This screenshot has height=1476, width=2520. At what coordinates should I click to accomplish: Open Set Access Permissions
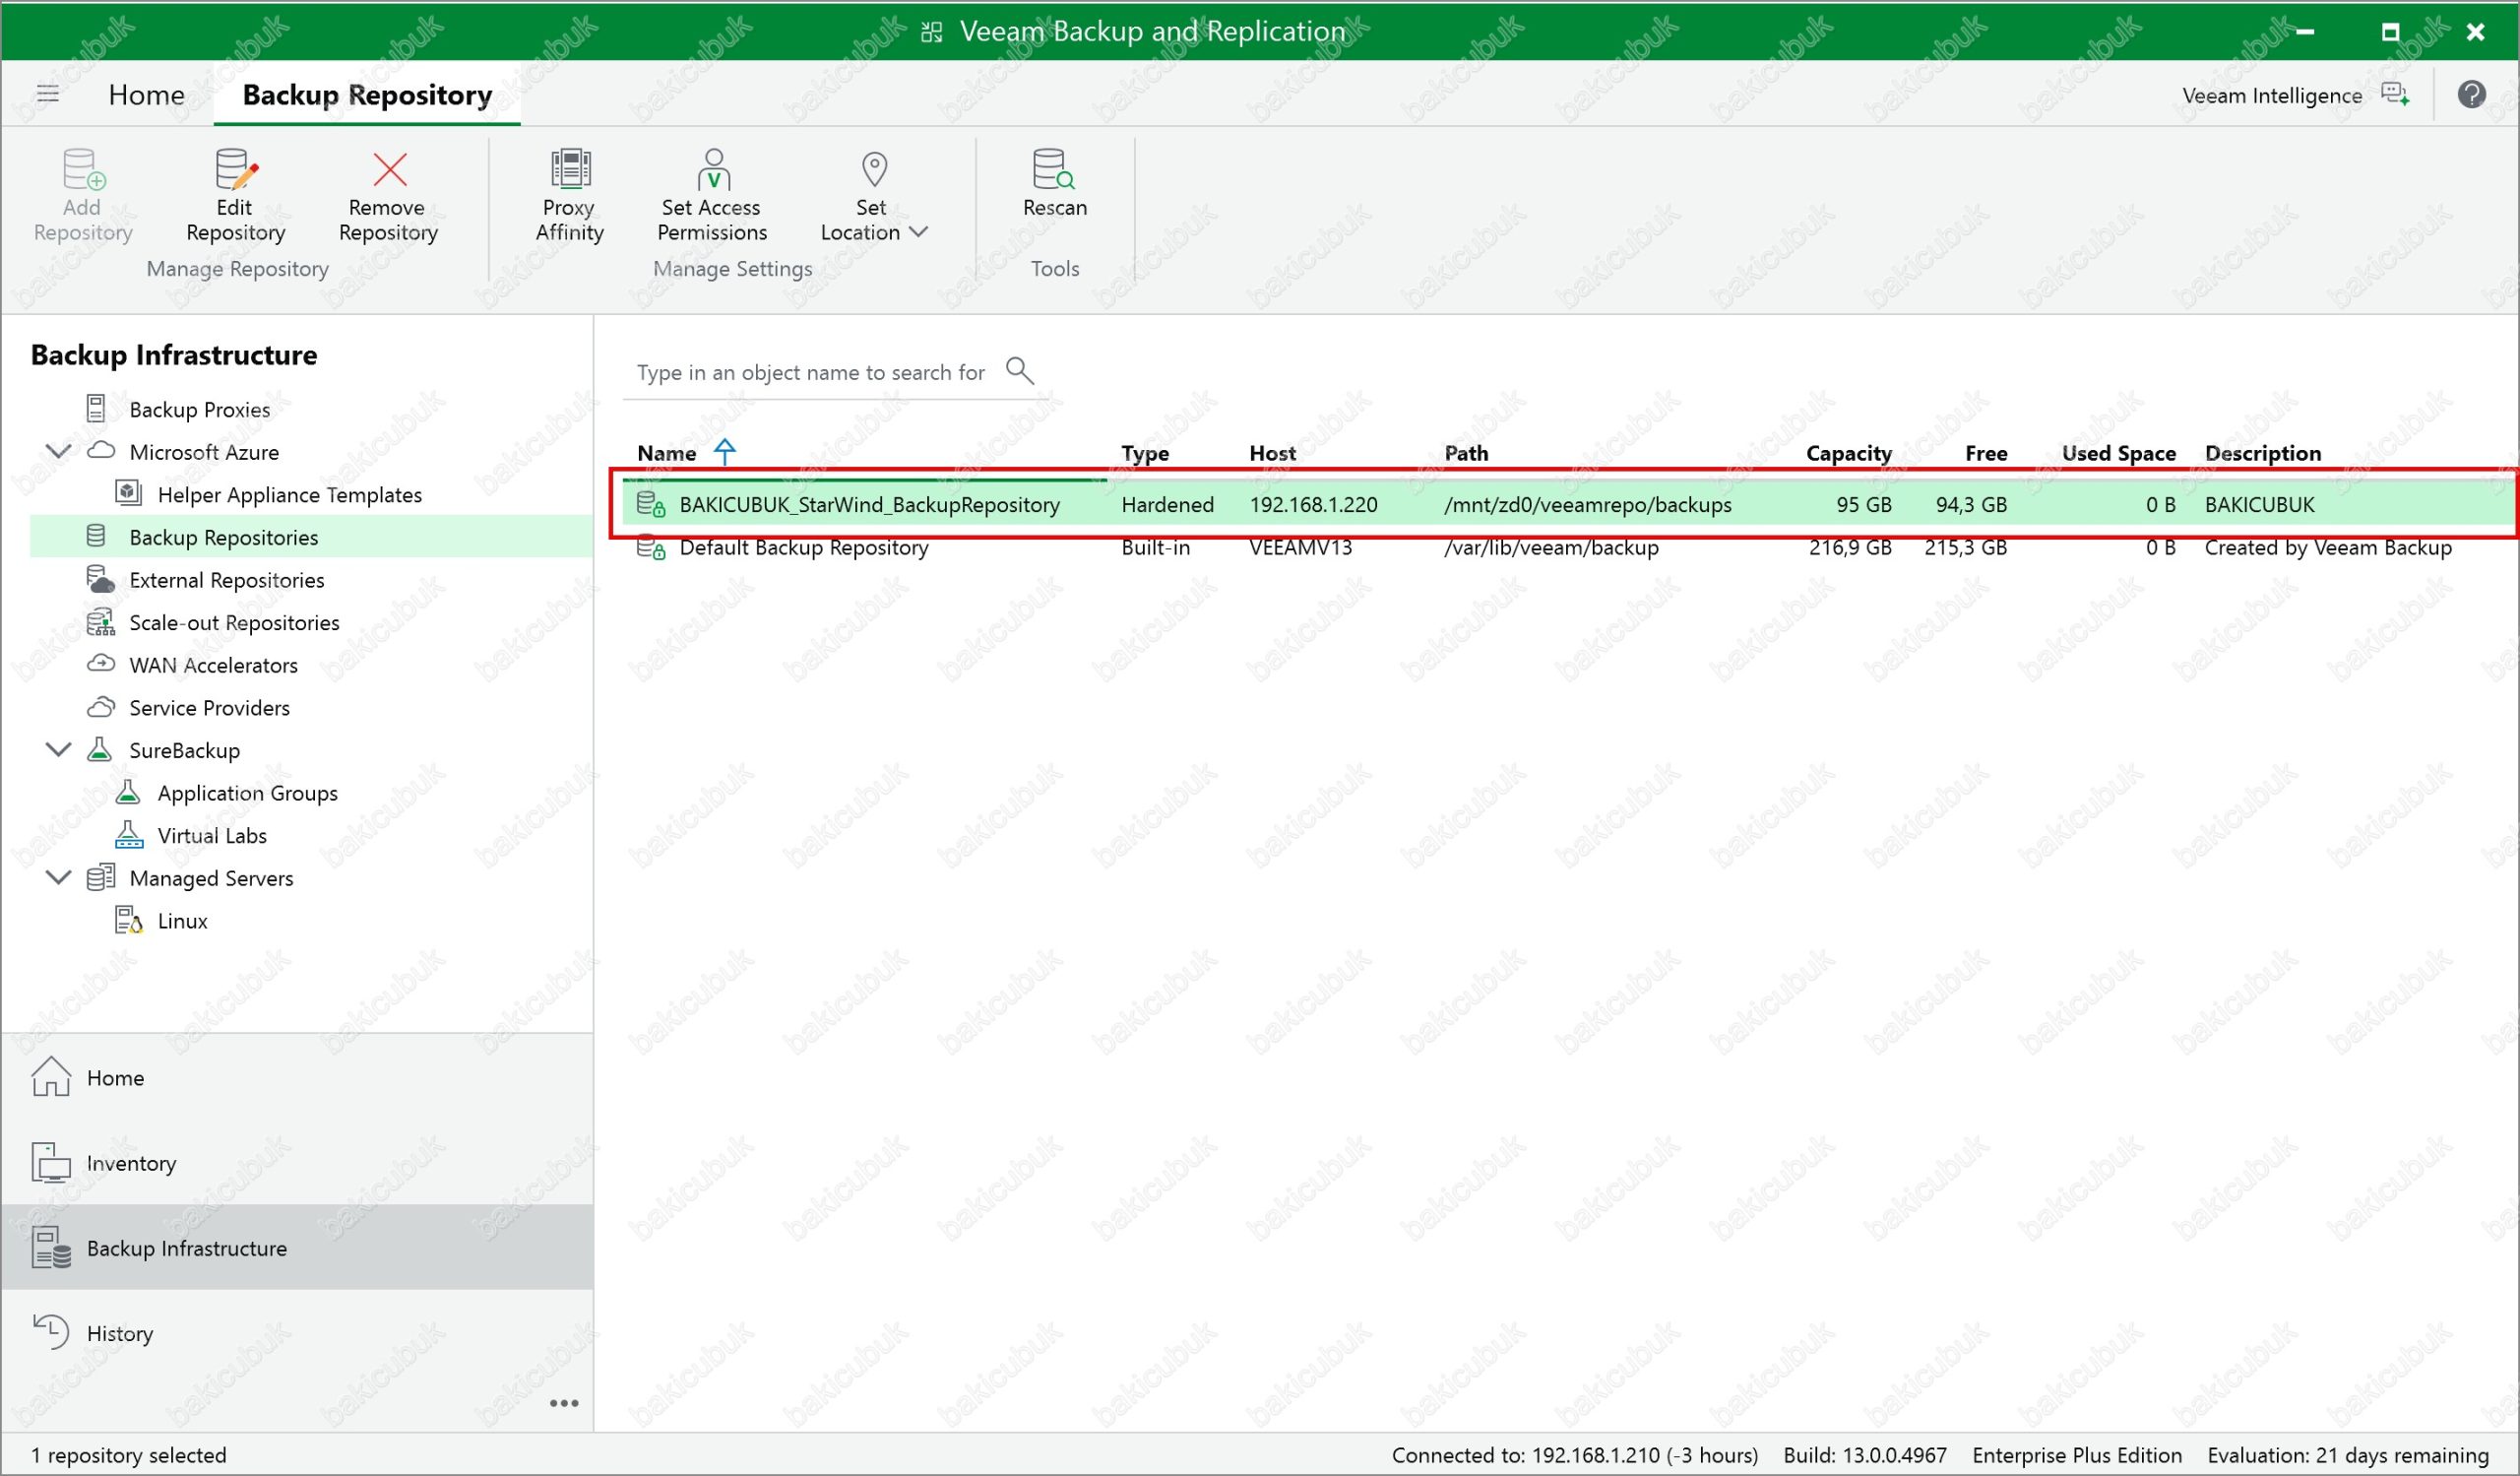click(712, 196)
